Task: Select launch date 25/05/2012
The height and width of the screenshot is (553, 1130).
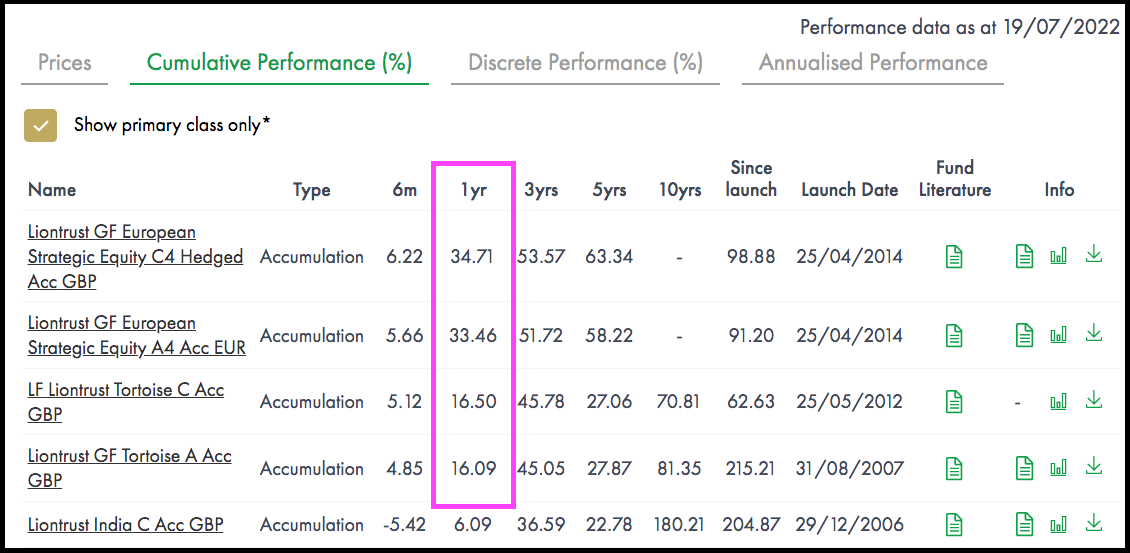Action: pos(850,402)
